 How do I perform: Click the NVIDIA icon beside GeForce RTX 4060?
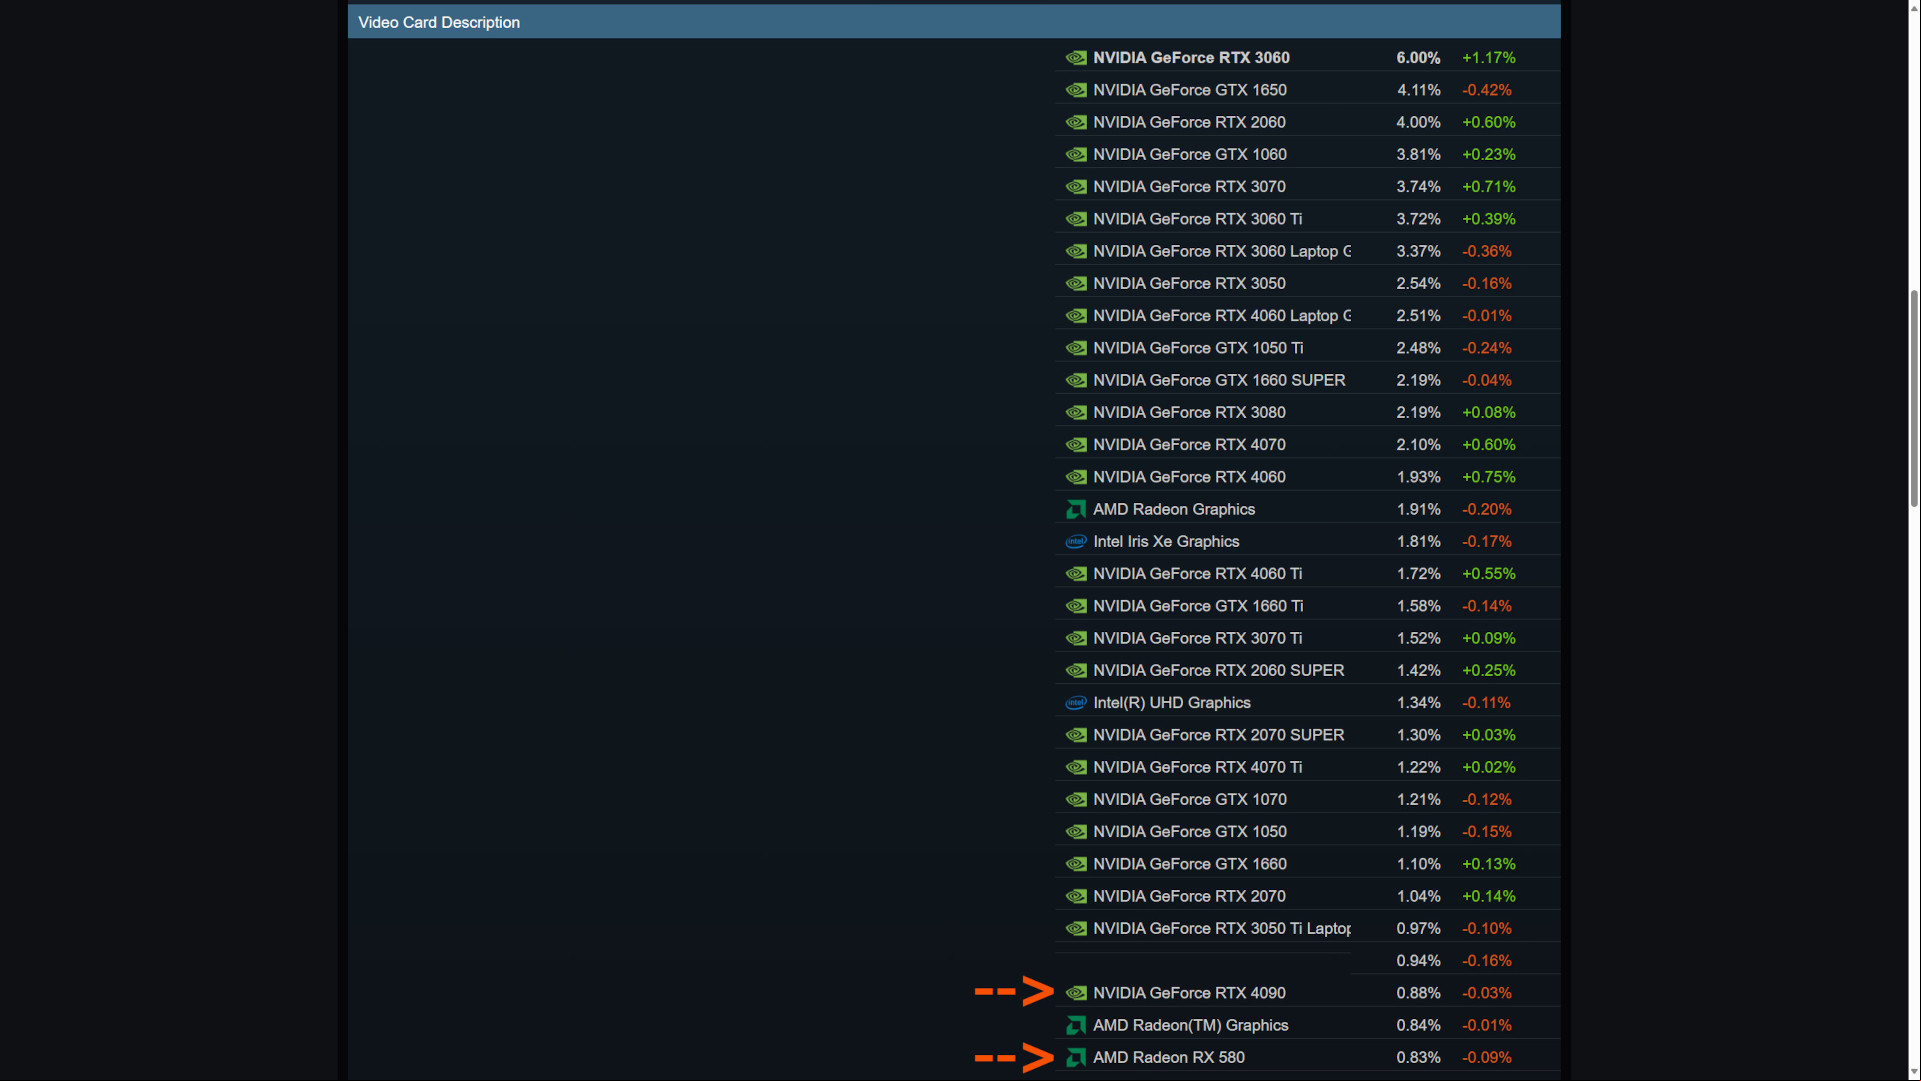(1076, 477)
